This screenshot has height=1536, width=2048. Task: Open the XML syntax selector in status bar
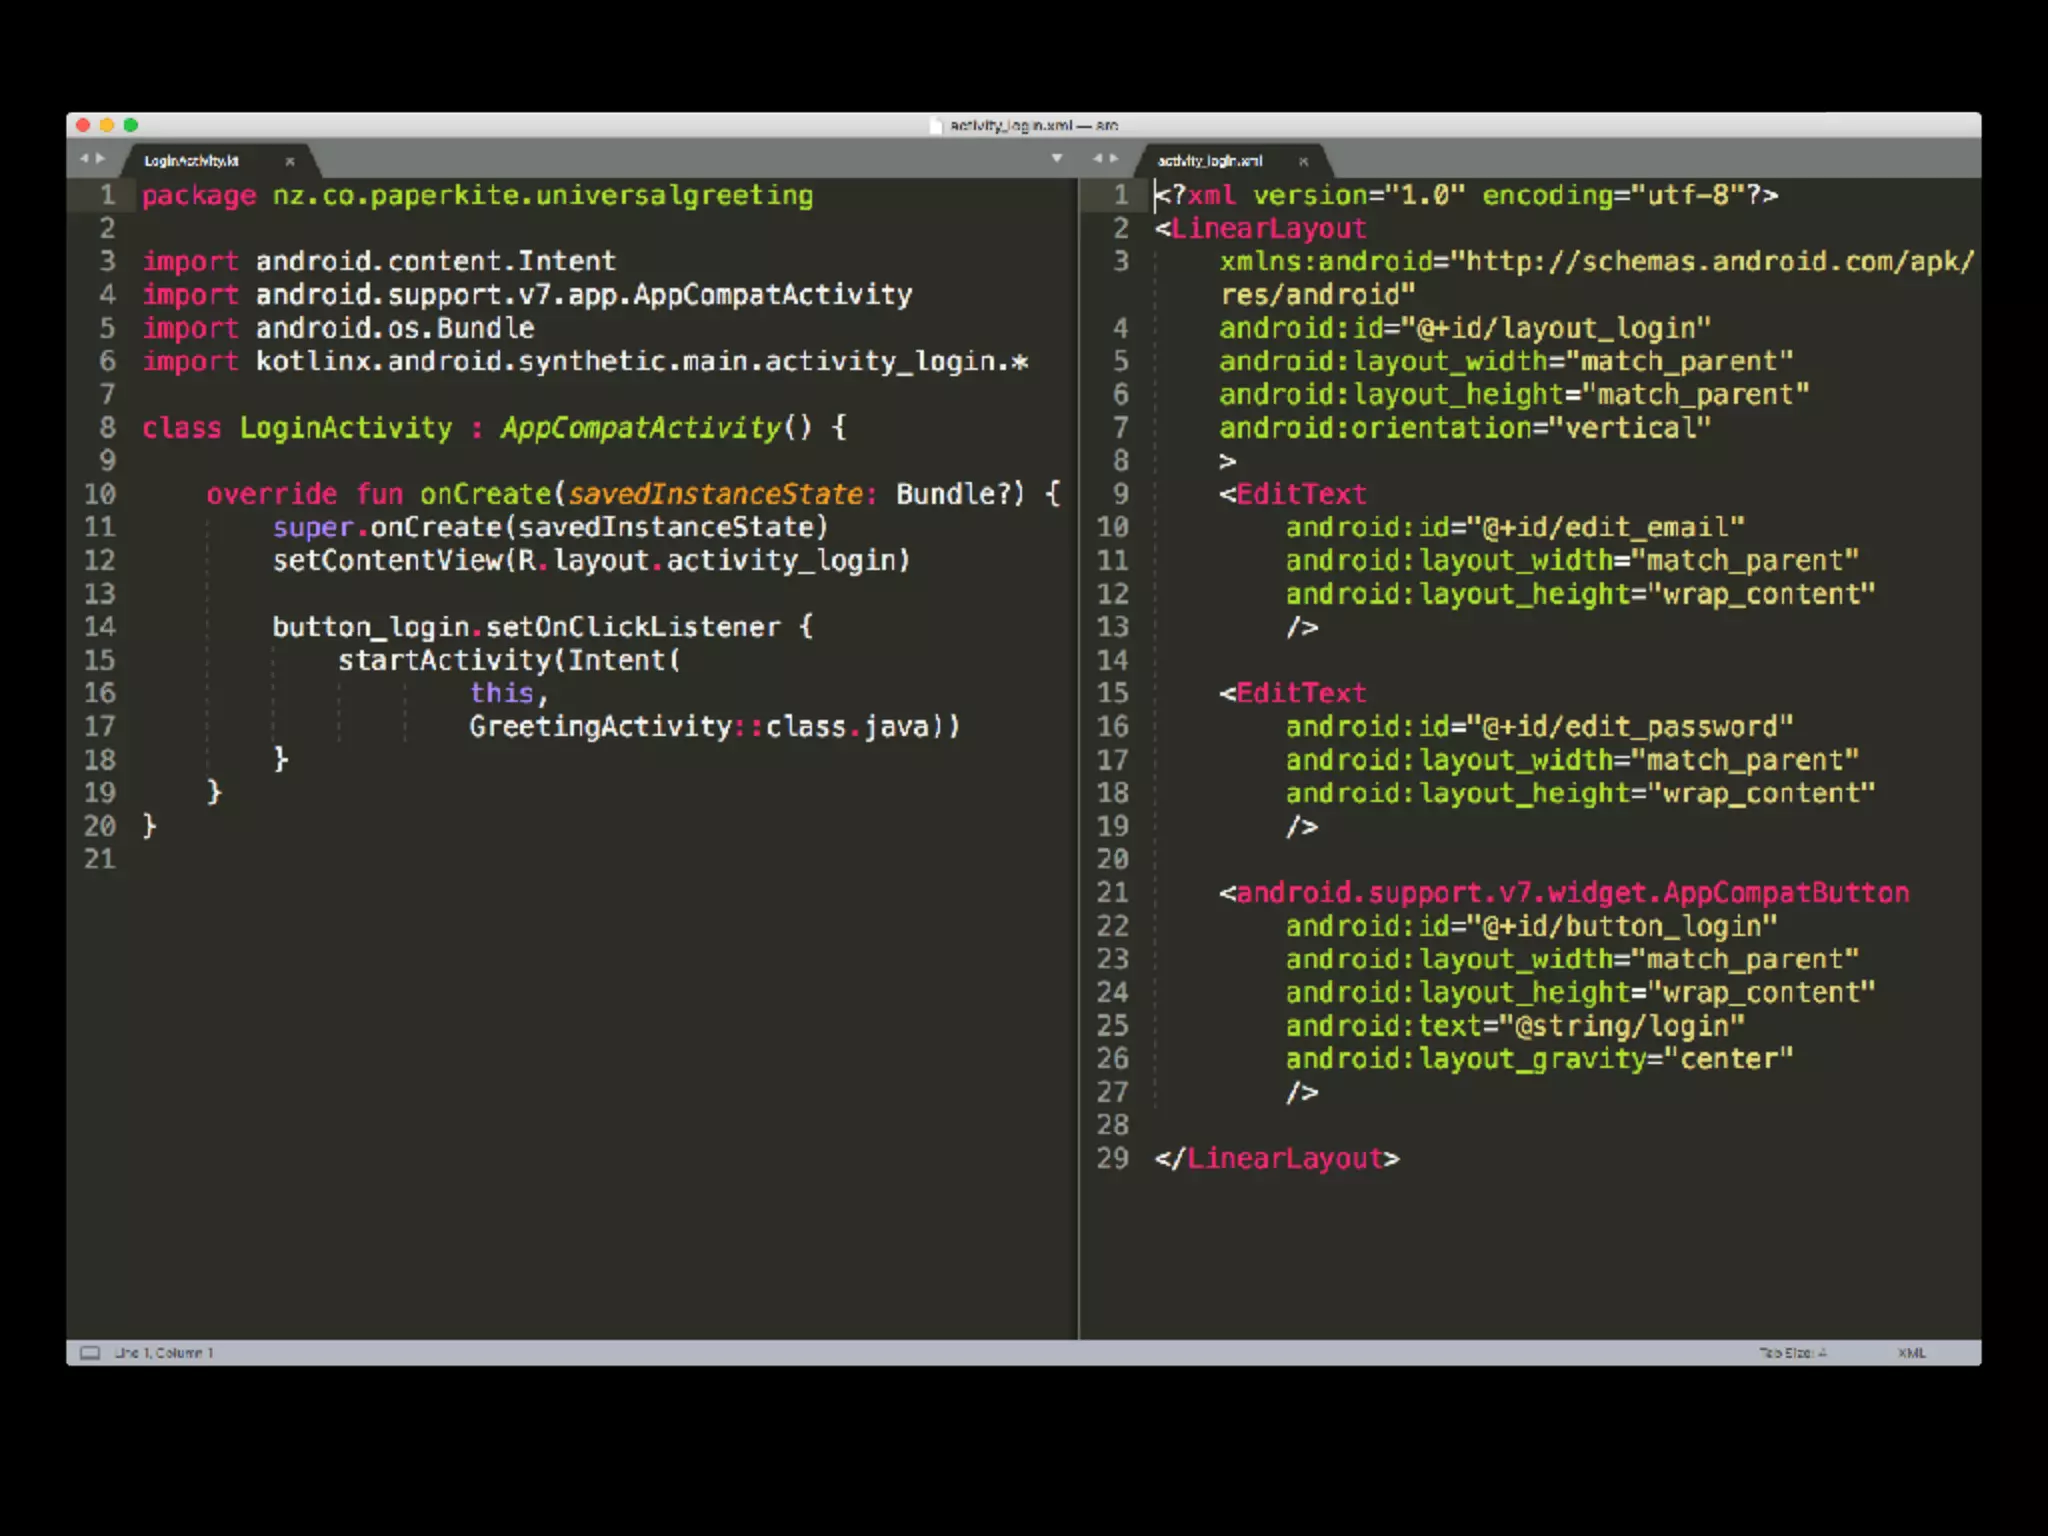[x=1911, y=1353]
